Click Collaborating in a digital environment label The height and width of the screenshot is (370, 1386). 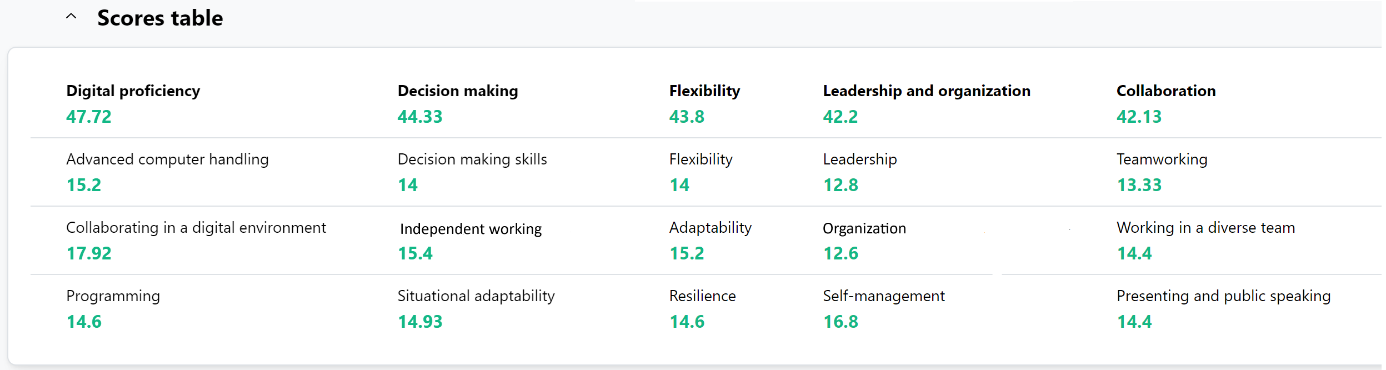(196, 228)
